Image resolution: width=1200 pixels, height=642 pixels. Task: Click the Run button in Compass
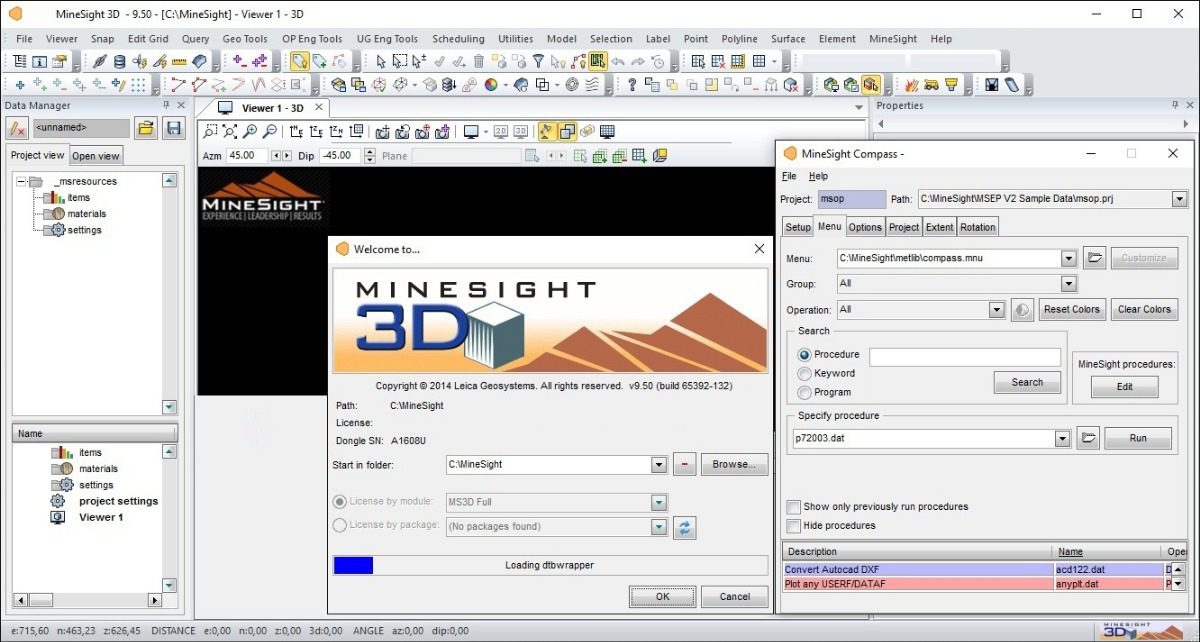[x=1138, y=438]
